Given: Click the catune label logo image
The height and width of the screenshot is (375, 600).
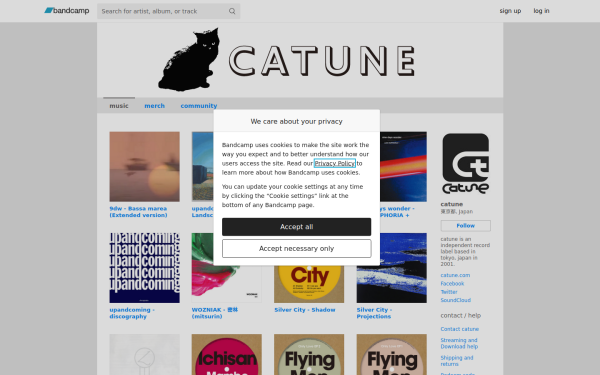Looking at the screenshot, I should [465, 163].
